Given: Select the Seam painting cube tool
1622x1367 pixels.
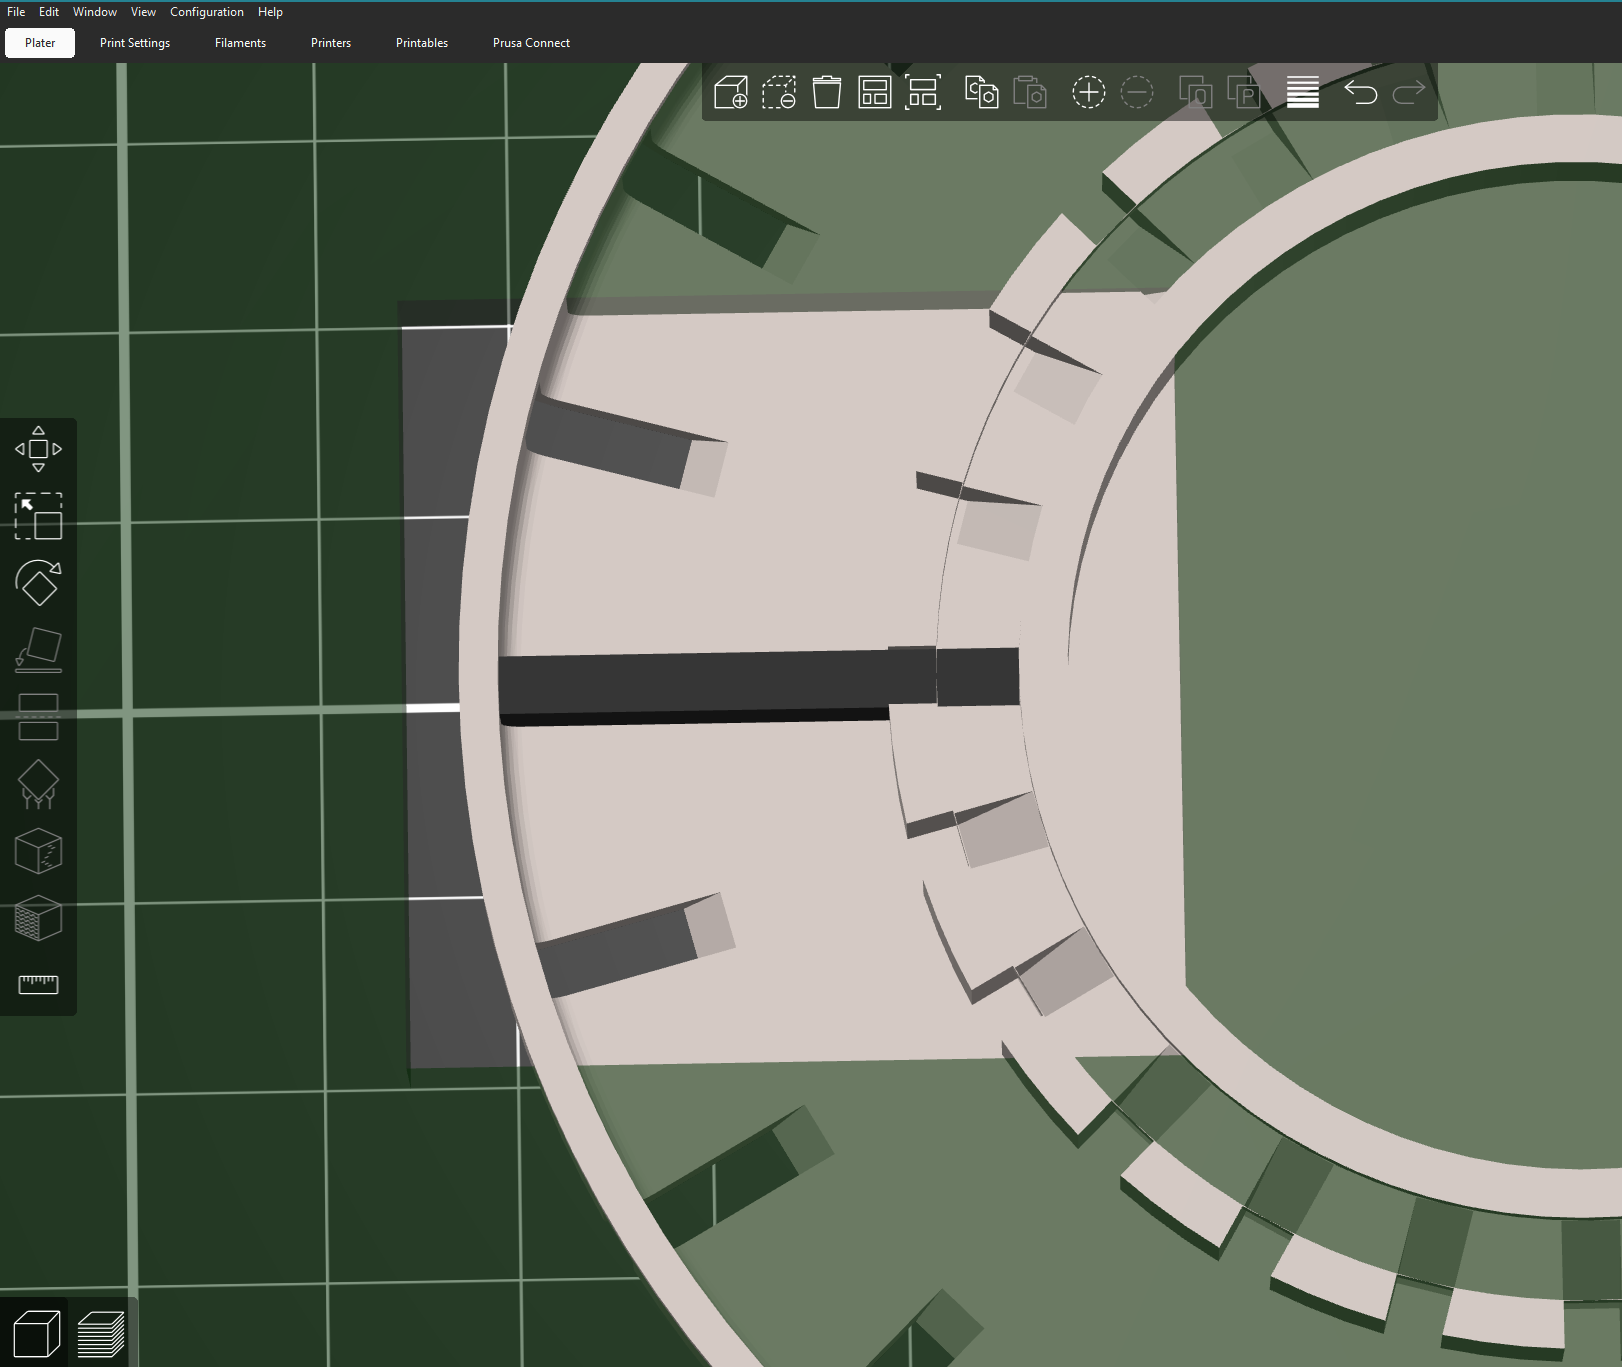Looking at the screenshot, I should point(38,851).
